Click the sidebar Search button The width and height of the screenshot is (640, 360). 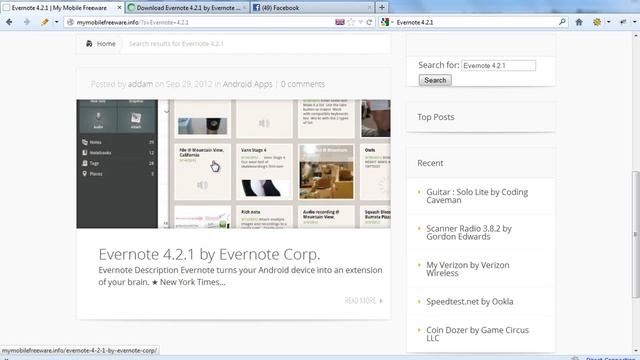tap(435, 80)
